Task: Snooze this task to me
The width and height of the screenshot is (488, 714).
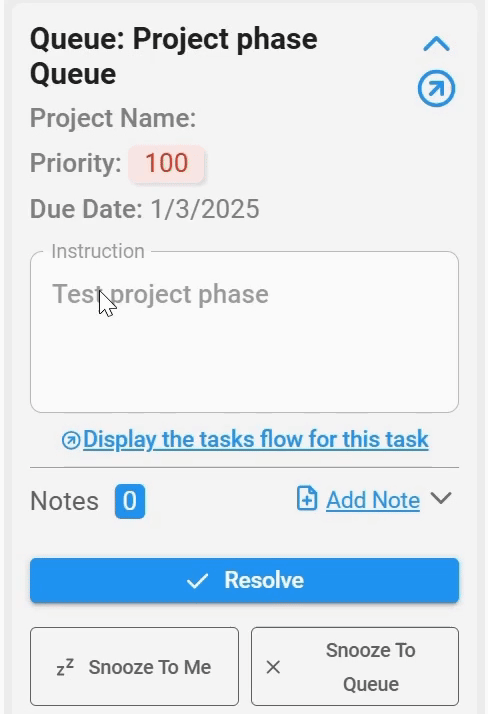Action: point(134,667)
